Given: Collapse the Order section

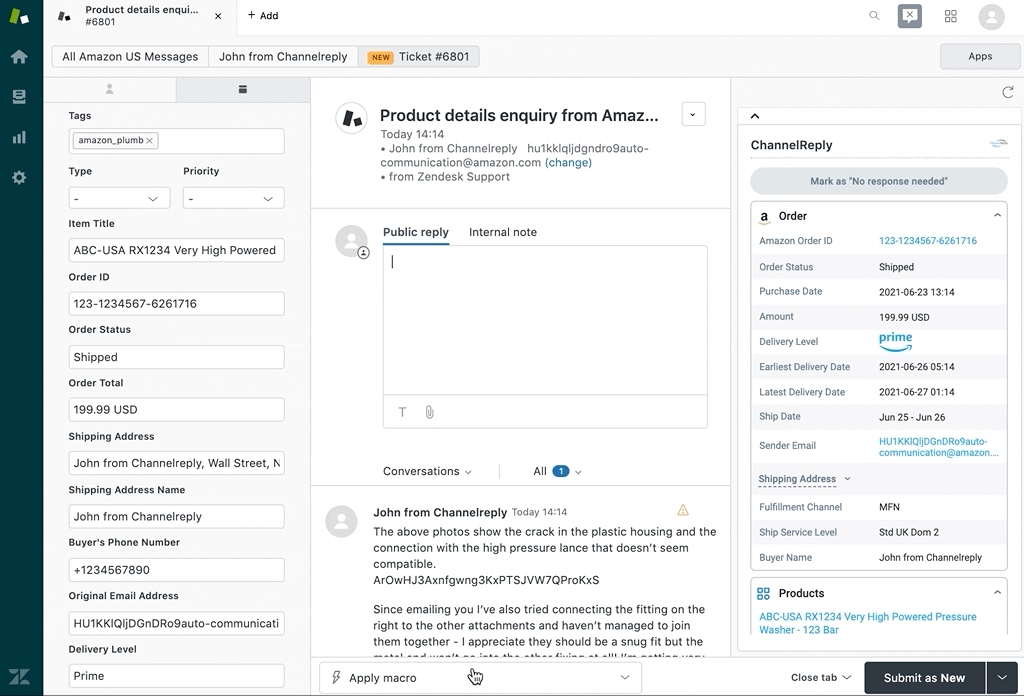Looking at the screenshot, I should (997, 215).
